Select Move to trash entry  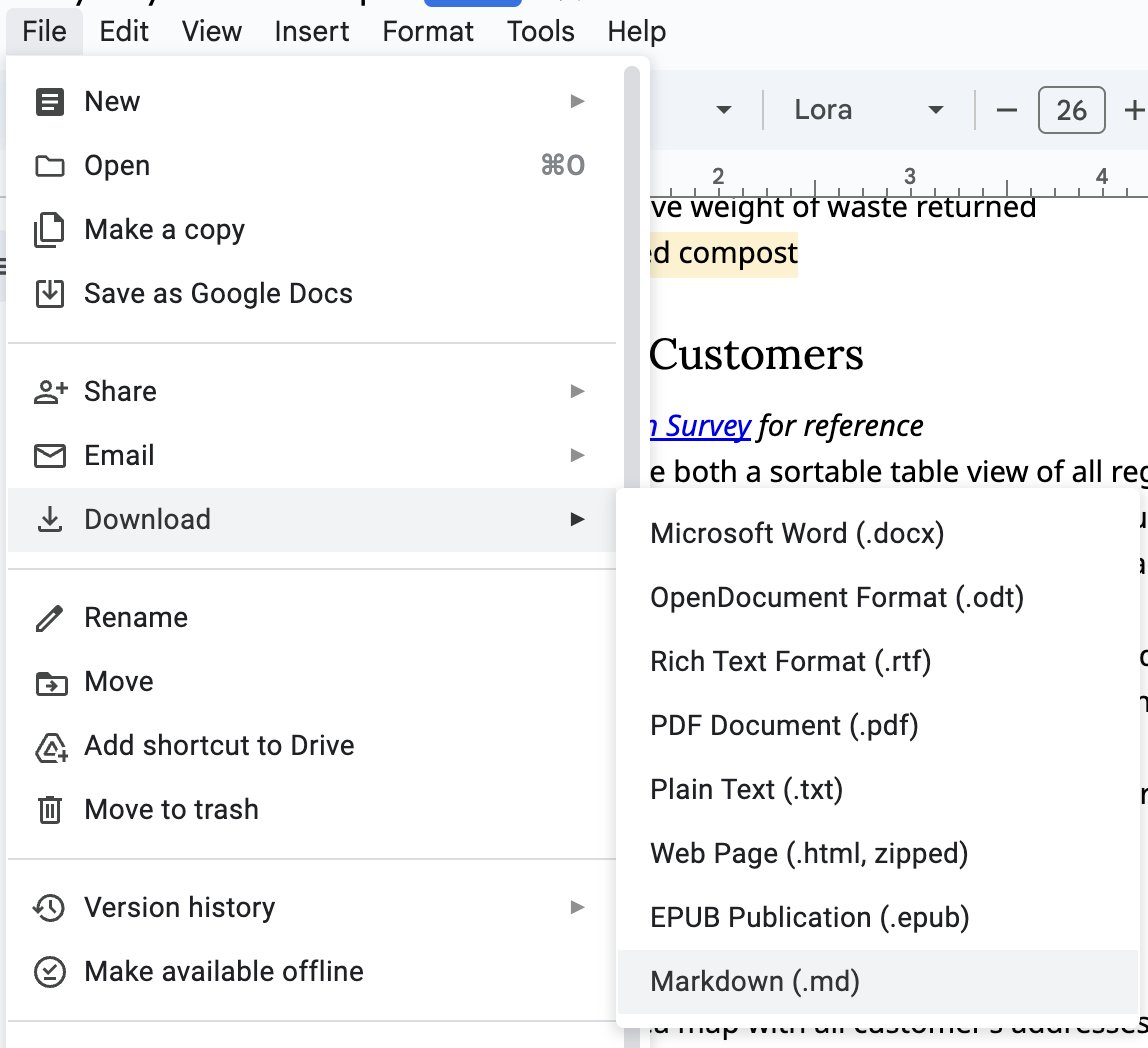312,810
